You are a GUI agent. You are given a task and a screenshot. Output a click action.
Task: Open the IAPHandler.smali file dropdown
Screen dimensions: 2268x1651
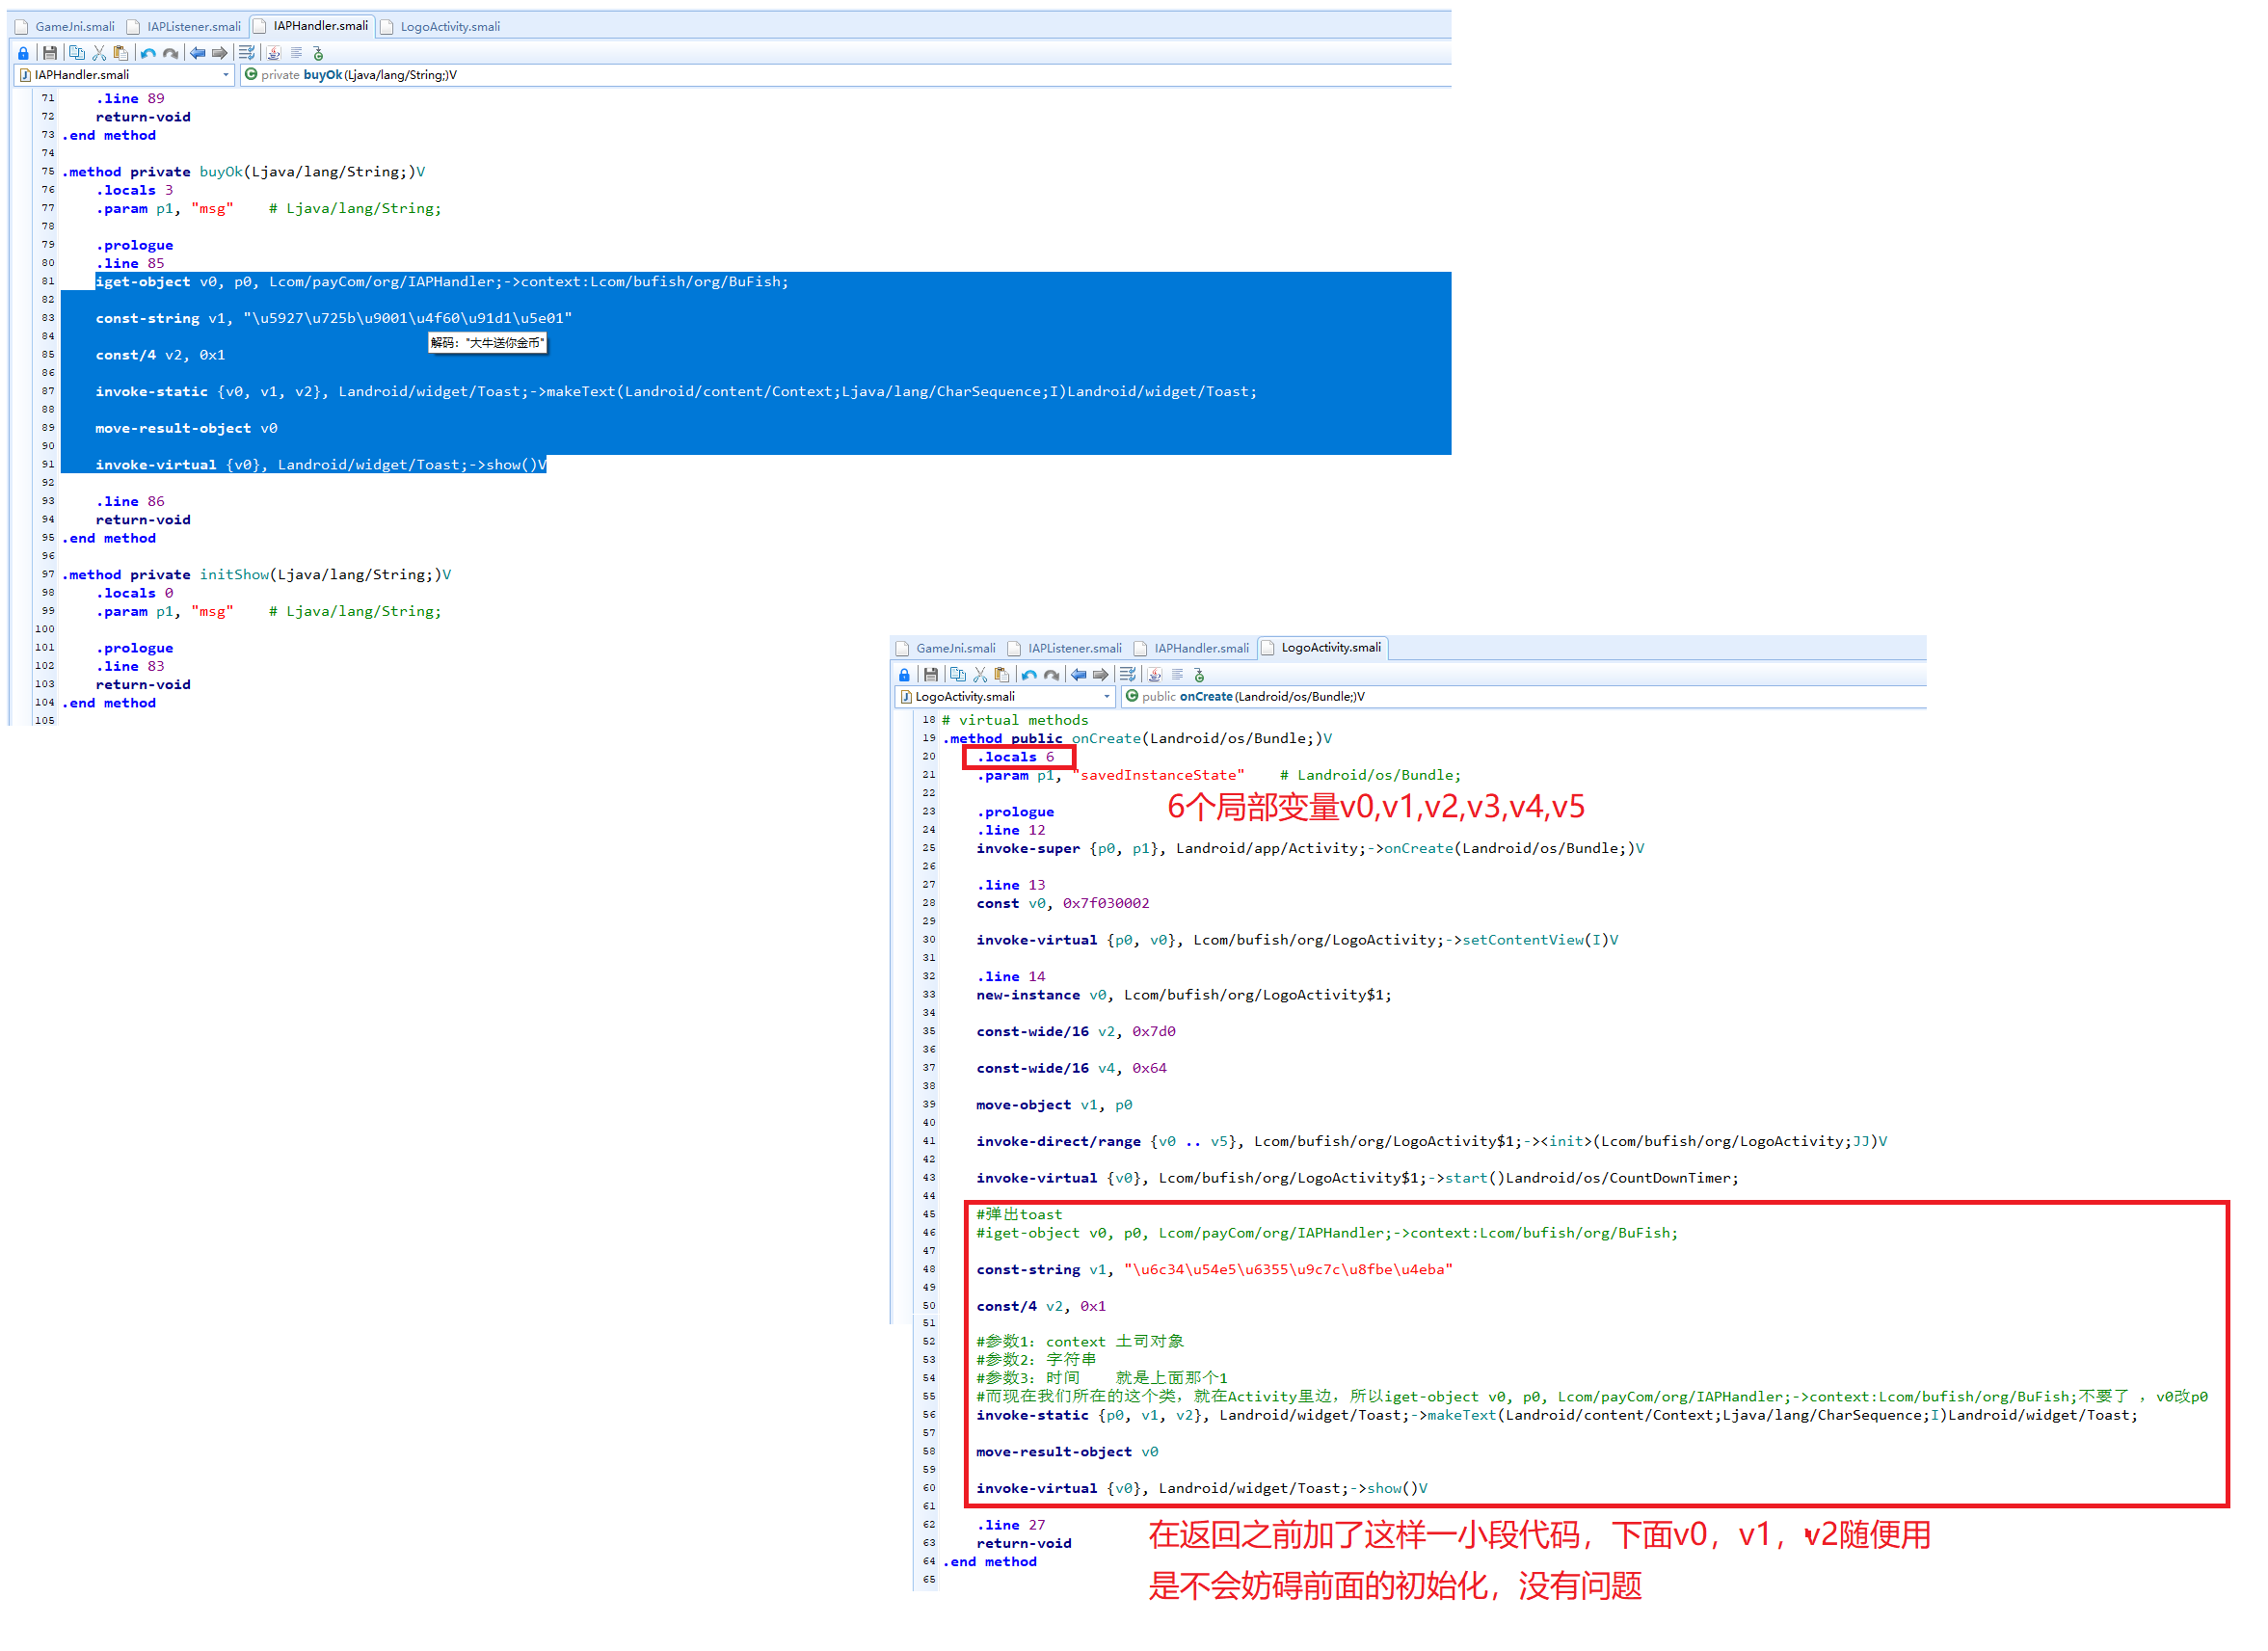click(x=225, y=75)
